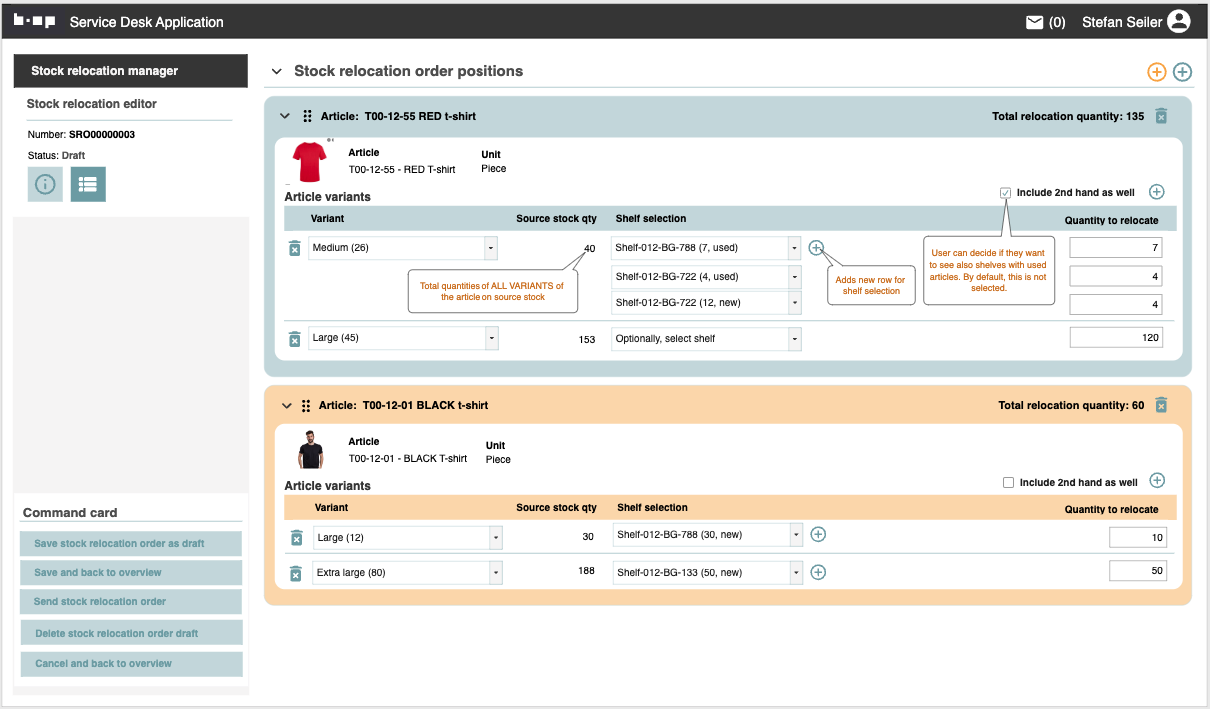The width and height of the screenshot is (1210, 709).
Task: Collapse the RED t-shirt article panel
Action: 285,116
